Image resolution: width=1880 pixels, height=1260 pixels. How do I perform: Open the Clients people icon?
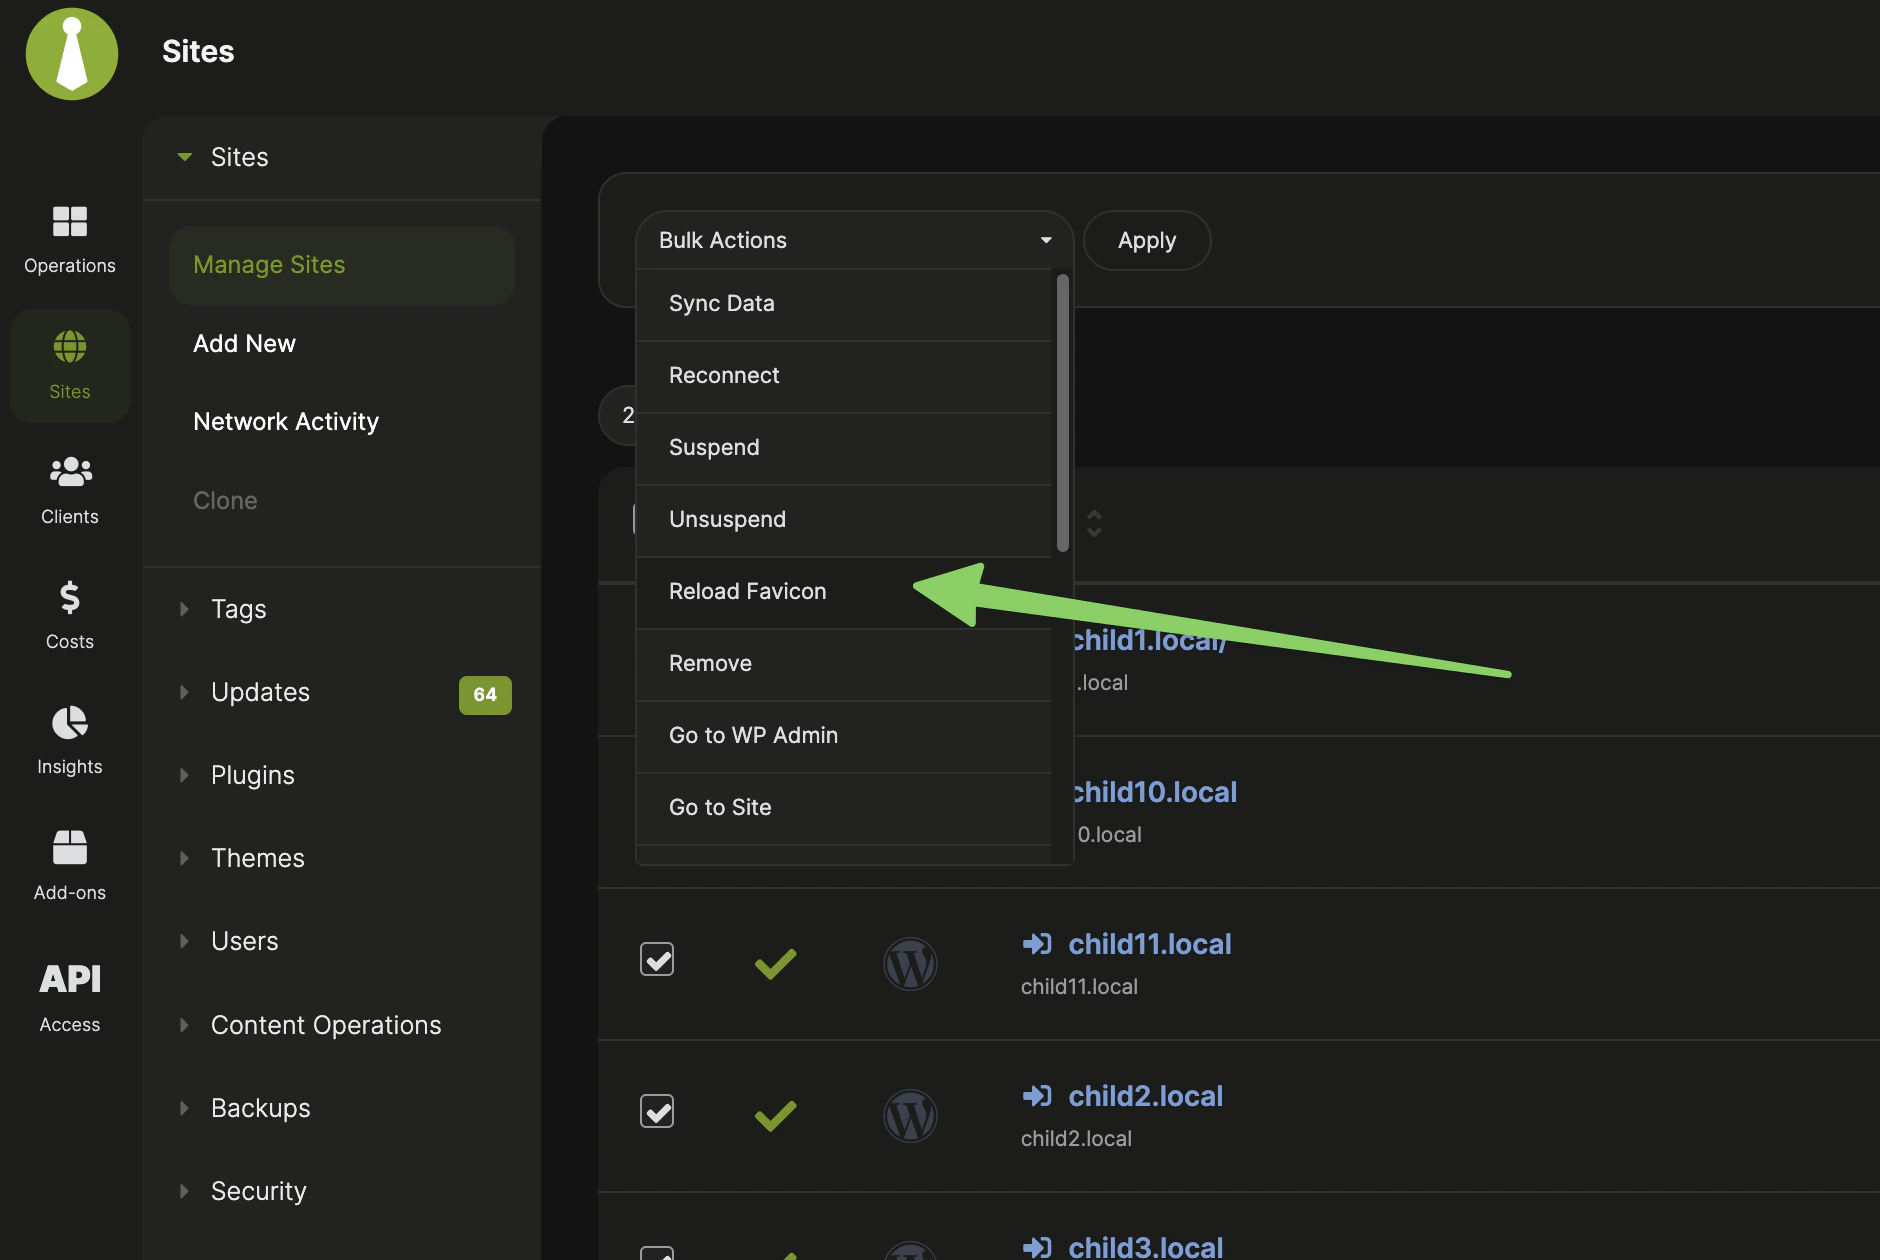point(70,471)
